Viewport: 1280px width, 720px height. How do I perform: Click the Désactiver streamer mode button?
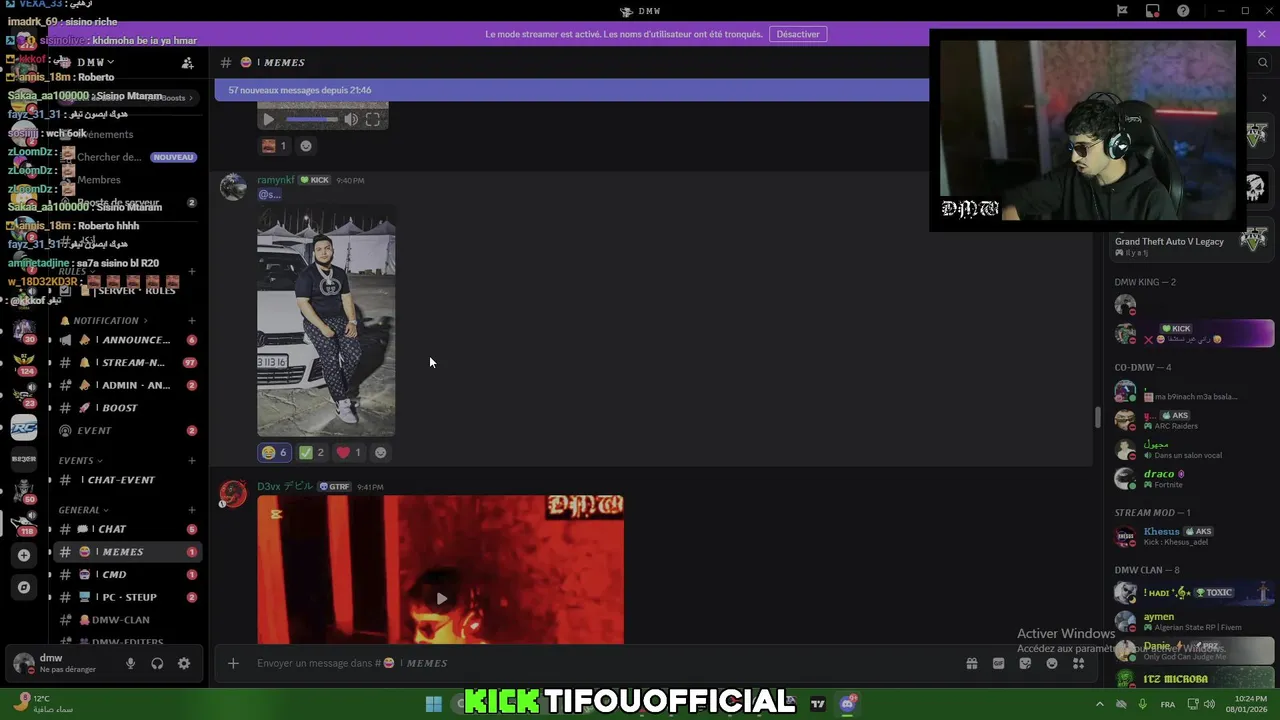(x=798, y=34)
